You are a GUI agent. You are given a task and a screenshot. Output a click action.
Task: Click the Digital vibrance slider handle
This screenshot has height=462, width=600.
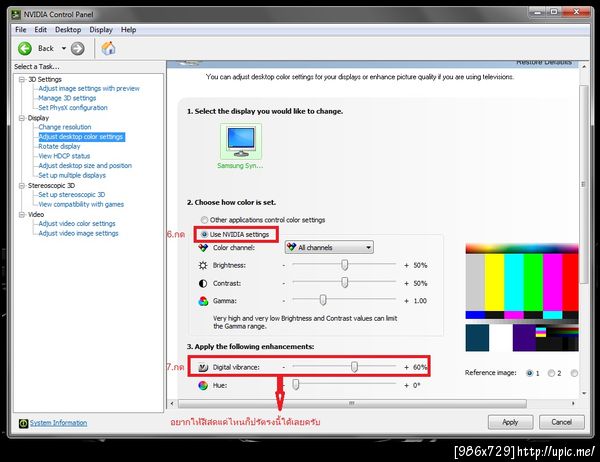(354, 367)
